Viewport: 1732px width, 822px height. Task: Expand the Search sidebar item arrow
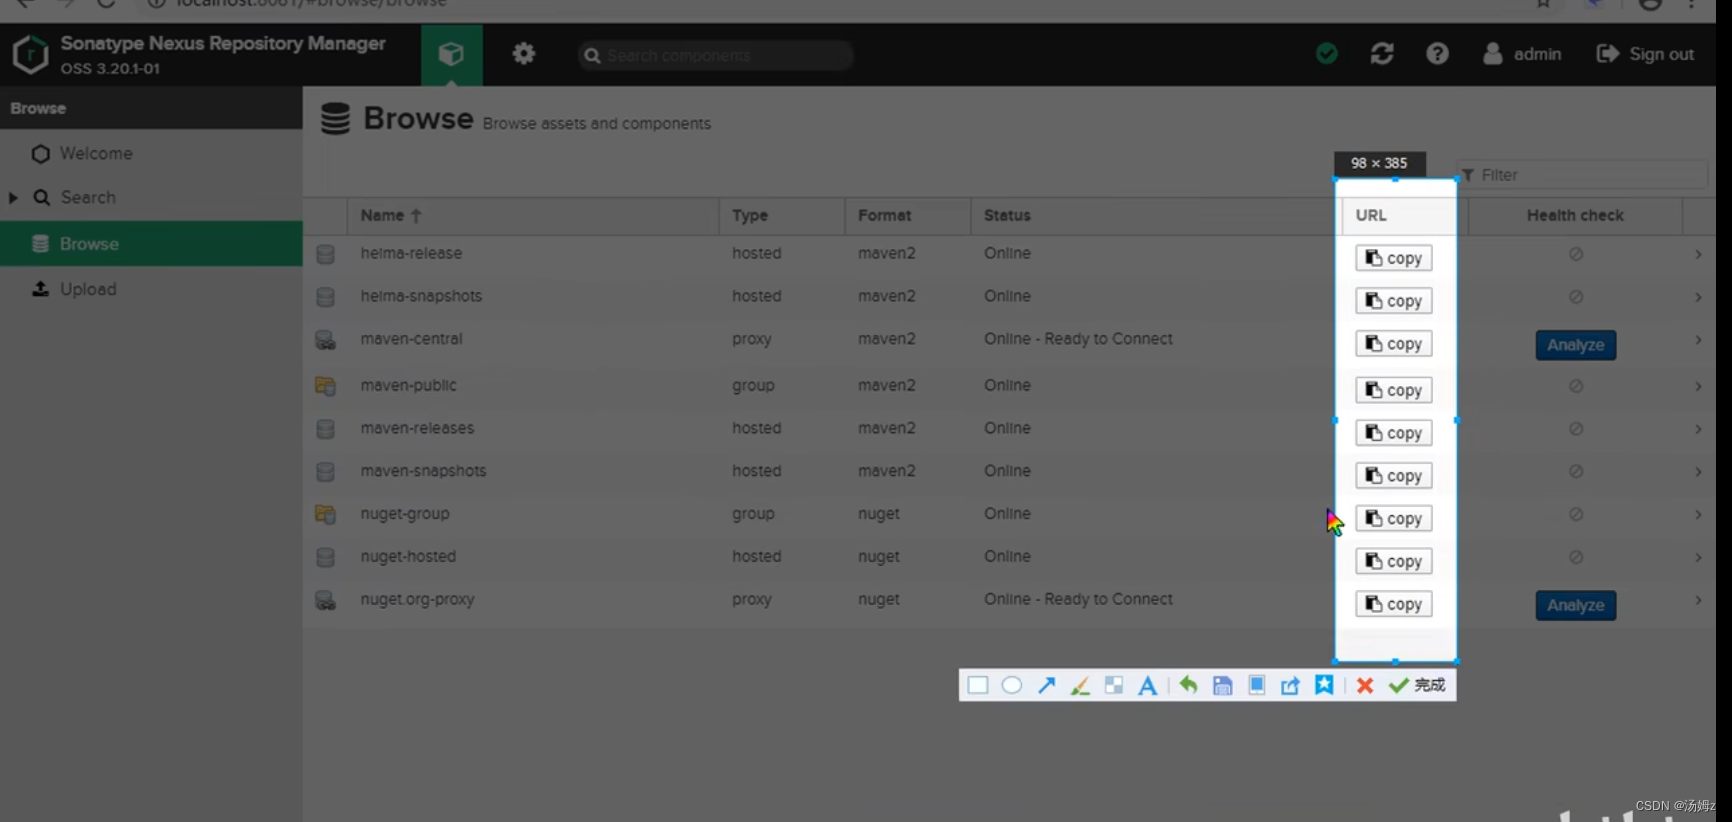(13, 198)
